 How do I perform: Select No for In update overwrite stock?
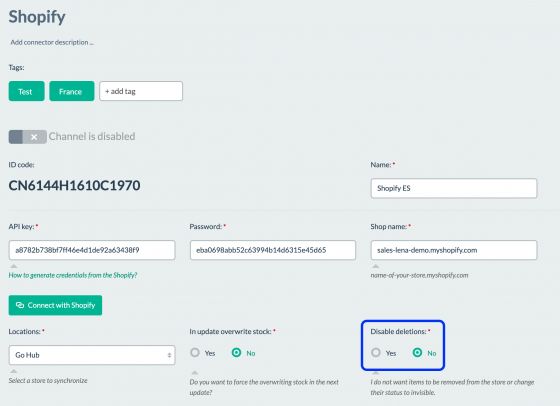coord(236,353)
